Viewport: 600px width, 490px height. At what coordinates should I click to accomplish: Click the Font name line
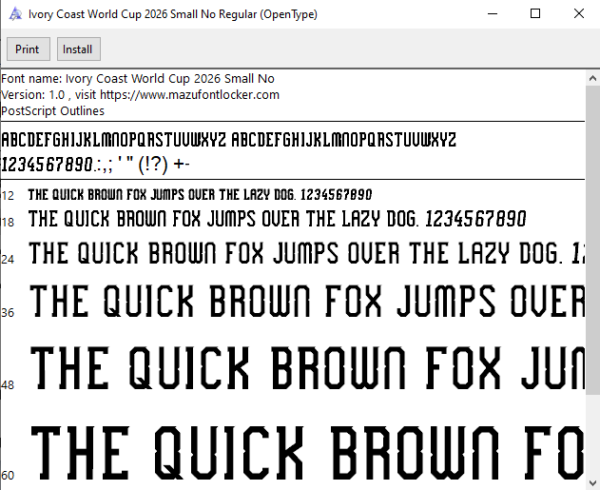[138, 78]
